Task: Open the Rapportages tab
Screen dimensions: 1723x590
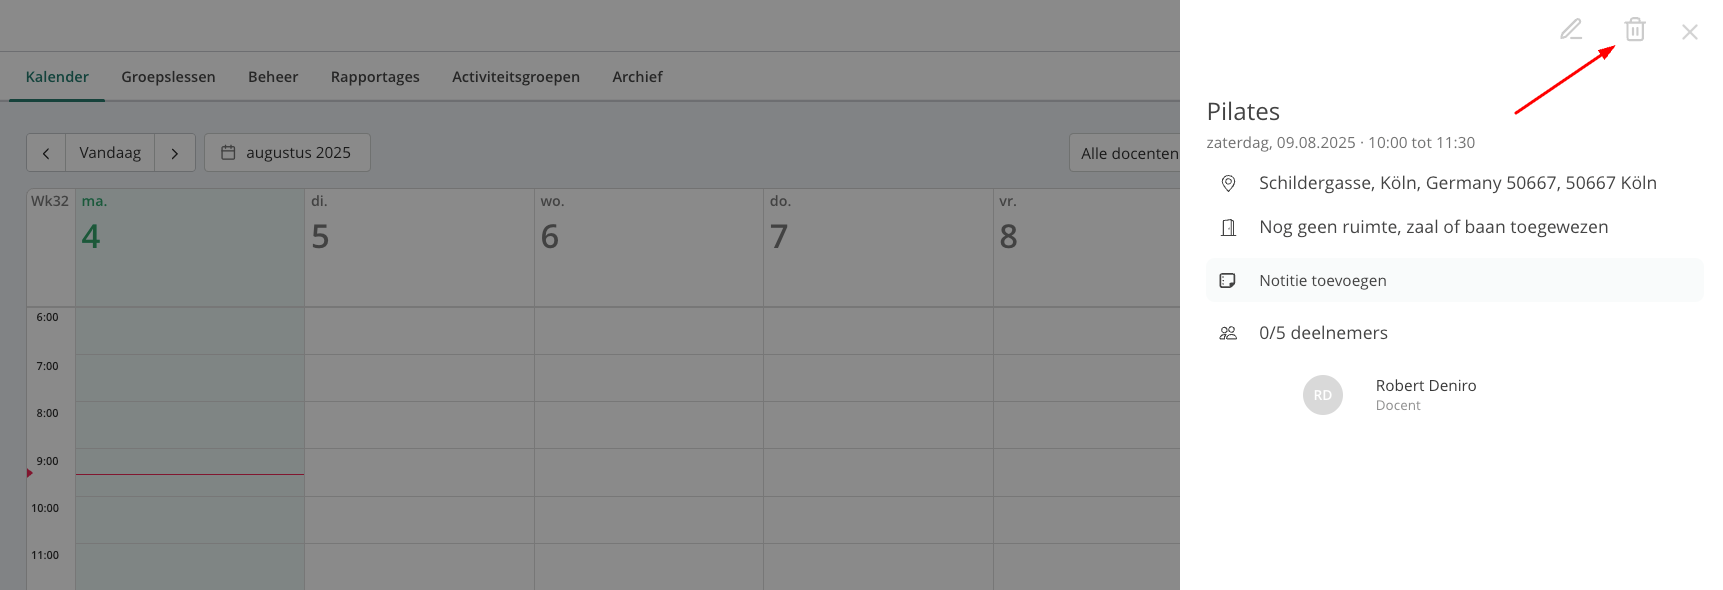Action: [x=375, y=77]
